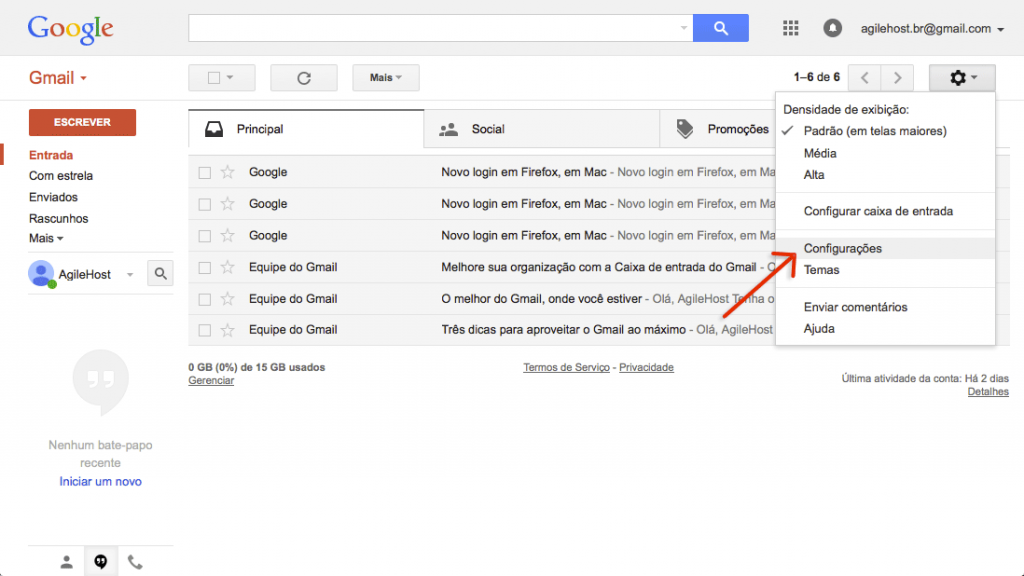Switch to the Principal tab
This screenshot has width=1024, height=576.
coord(306,129)
